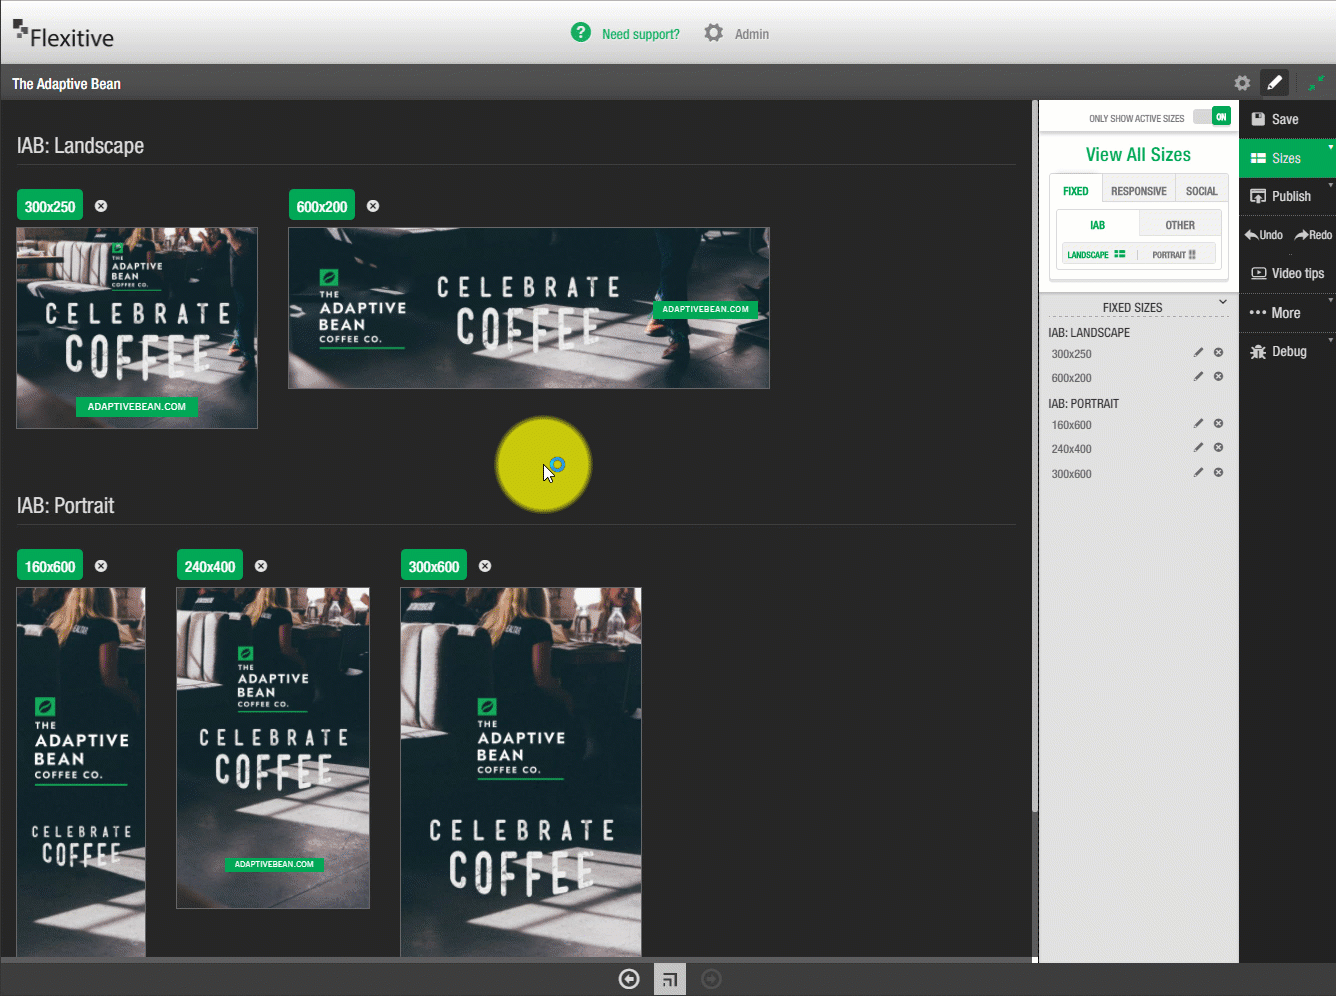This screenshot has height=996, width=1336.
Task: Click the green 300x250 size label
Action: pyautogui.click(x=50, y=206)
